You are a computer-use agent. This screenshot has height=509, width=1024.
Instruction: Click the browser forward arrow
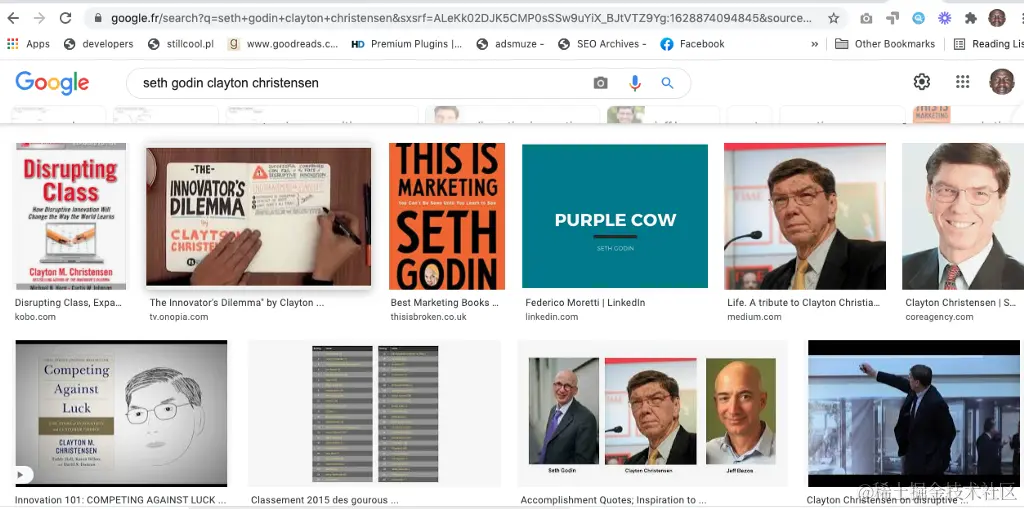click(39, 18)
